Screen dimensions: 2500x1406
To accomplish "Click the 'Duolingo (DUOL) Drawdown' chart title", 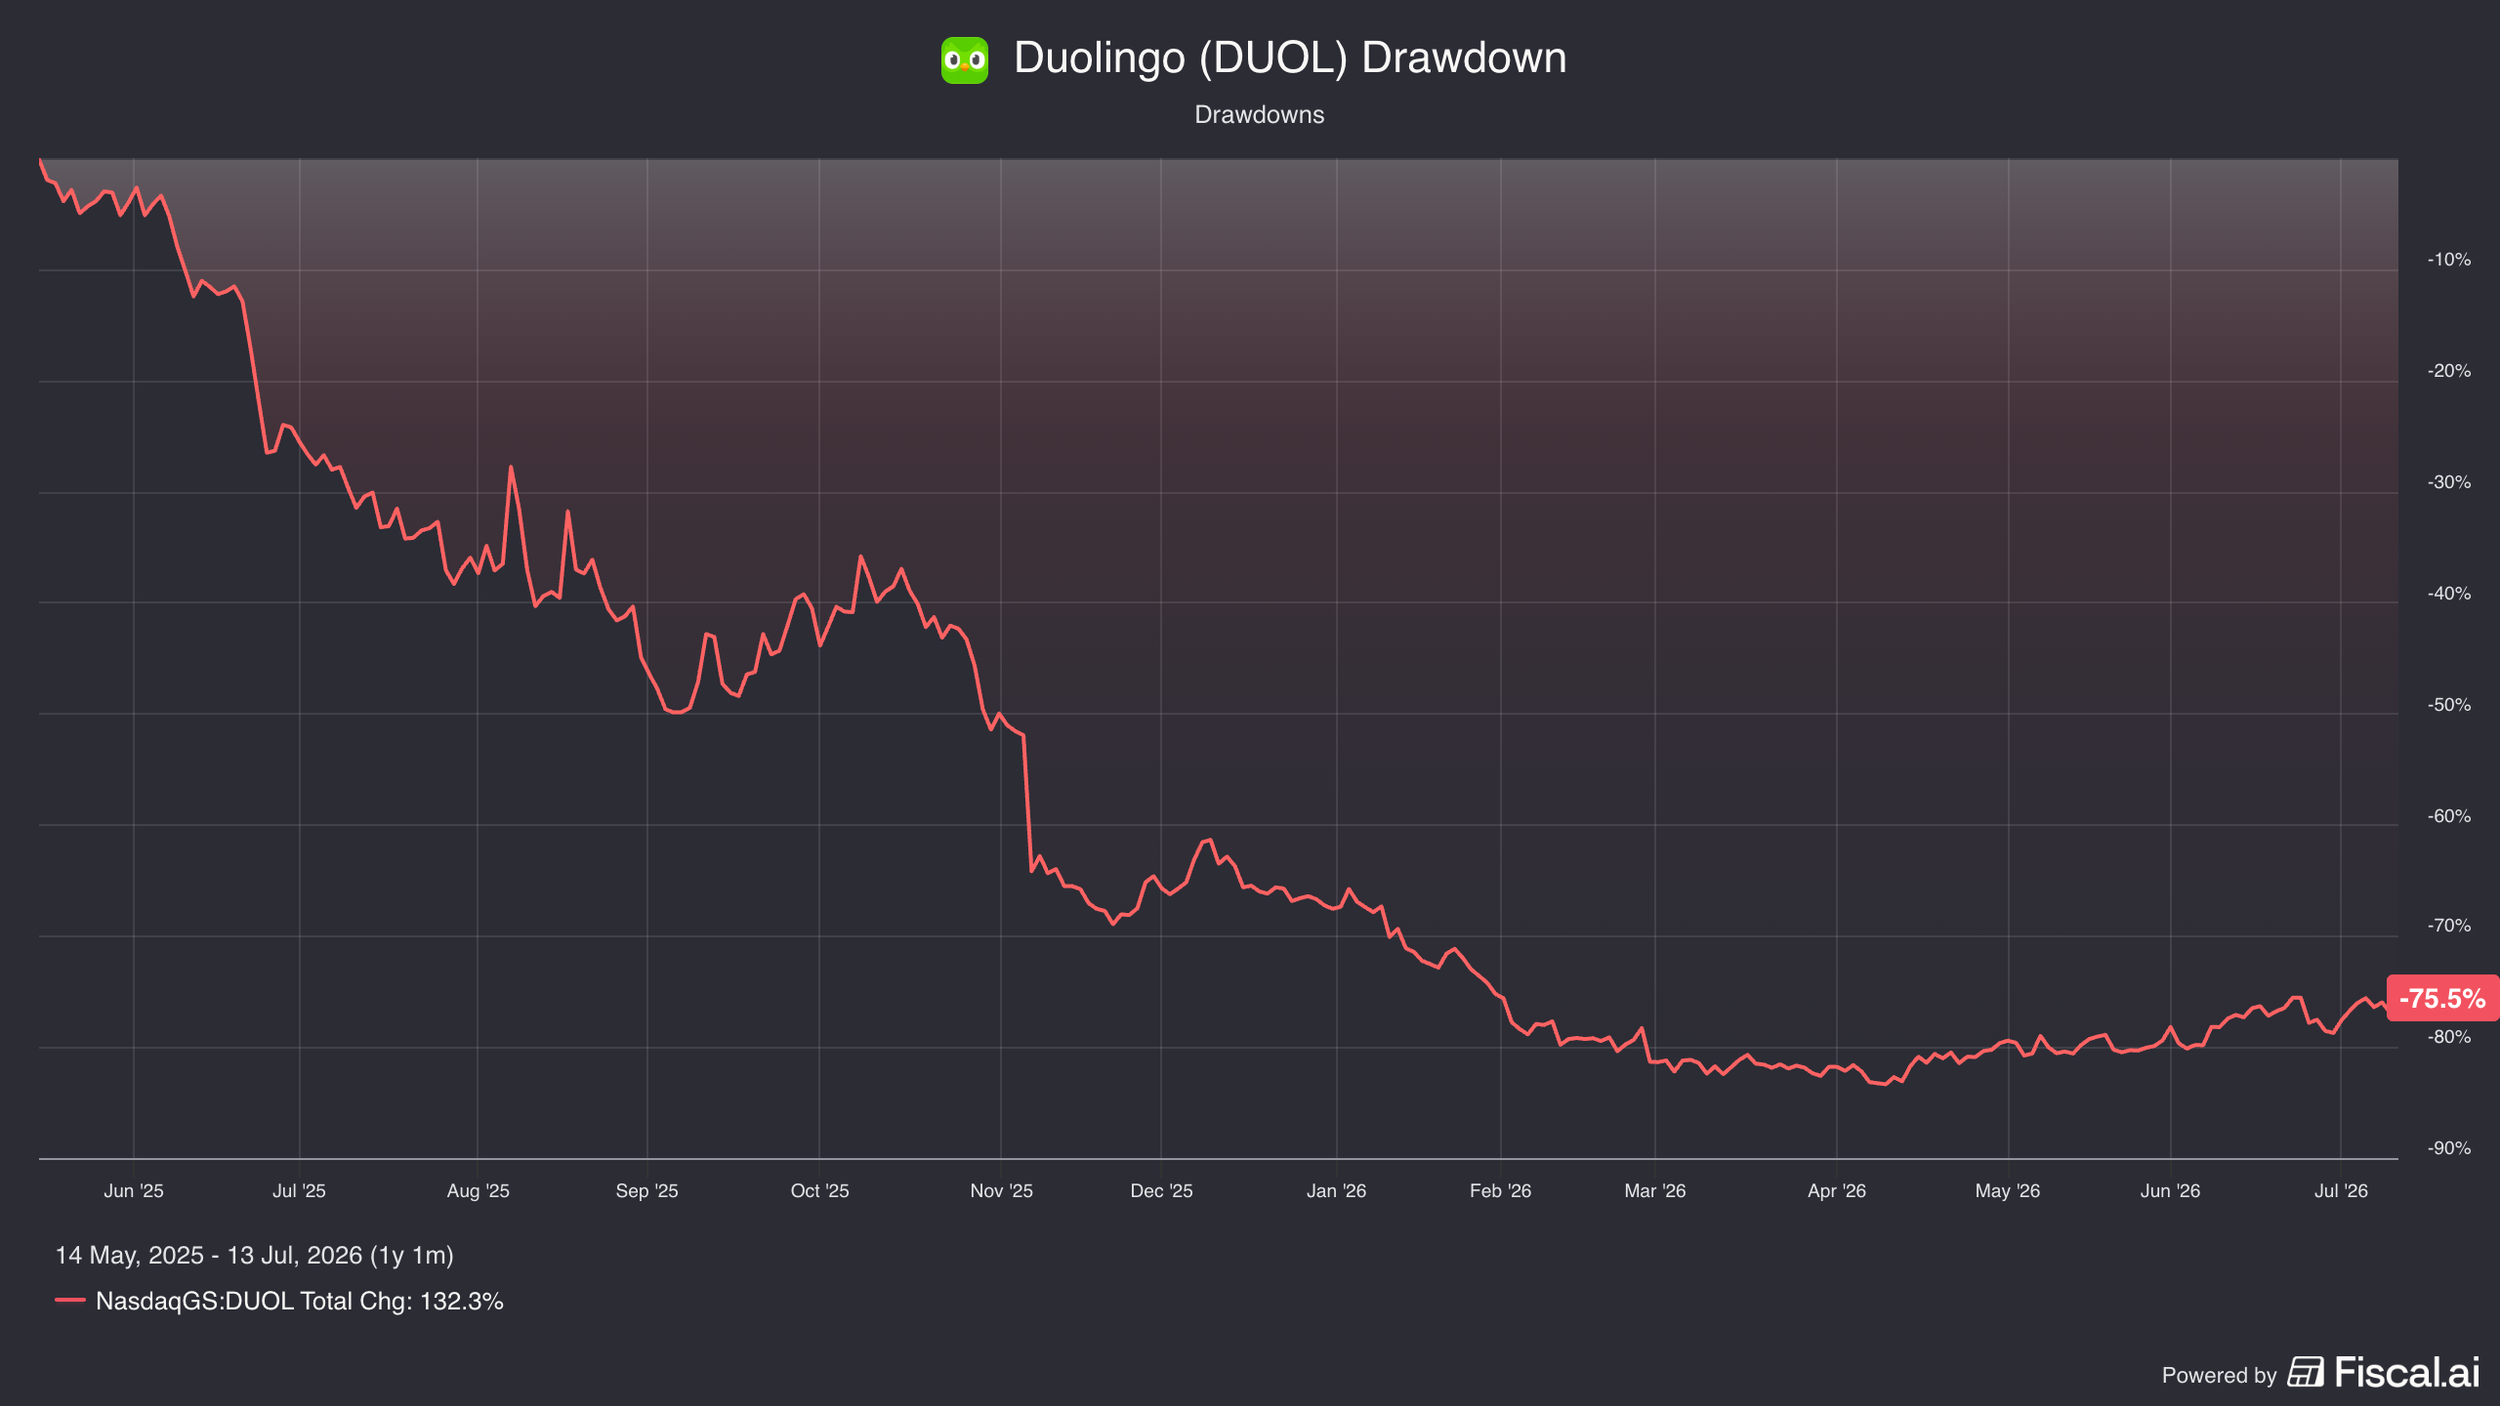I will 1290,58.
